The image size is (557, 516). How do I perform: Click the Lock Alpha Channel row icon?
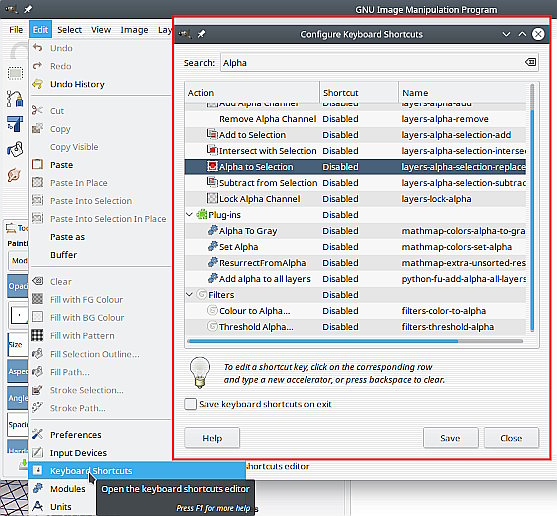pyautogui.click(x=212, y=198)
